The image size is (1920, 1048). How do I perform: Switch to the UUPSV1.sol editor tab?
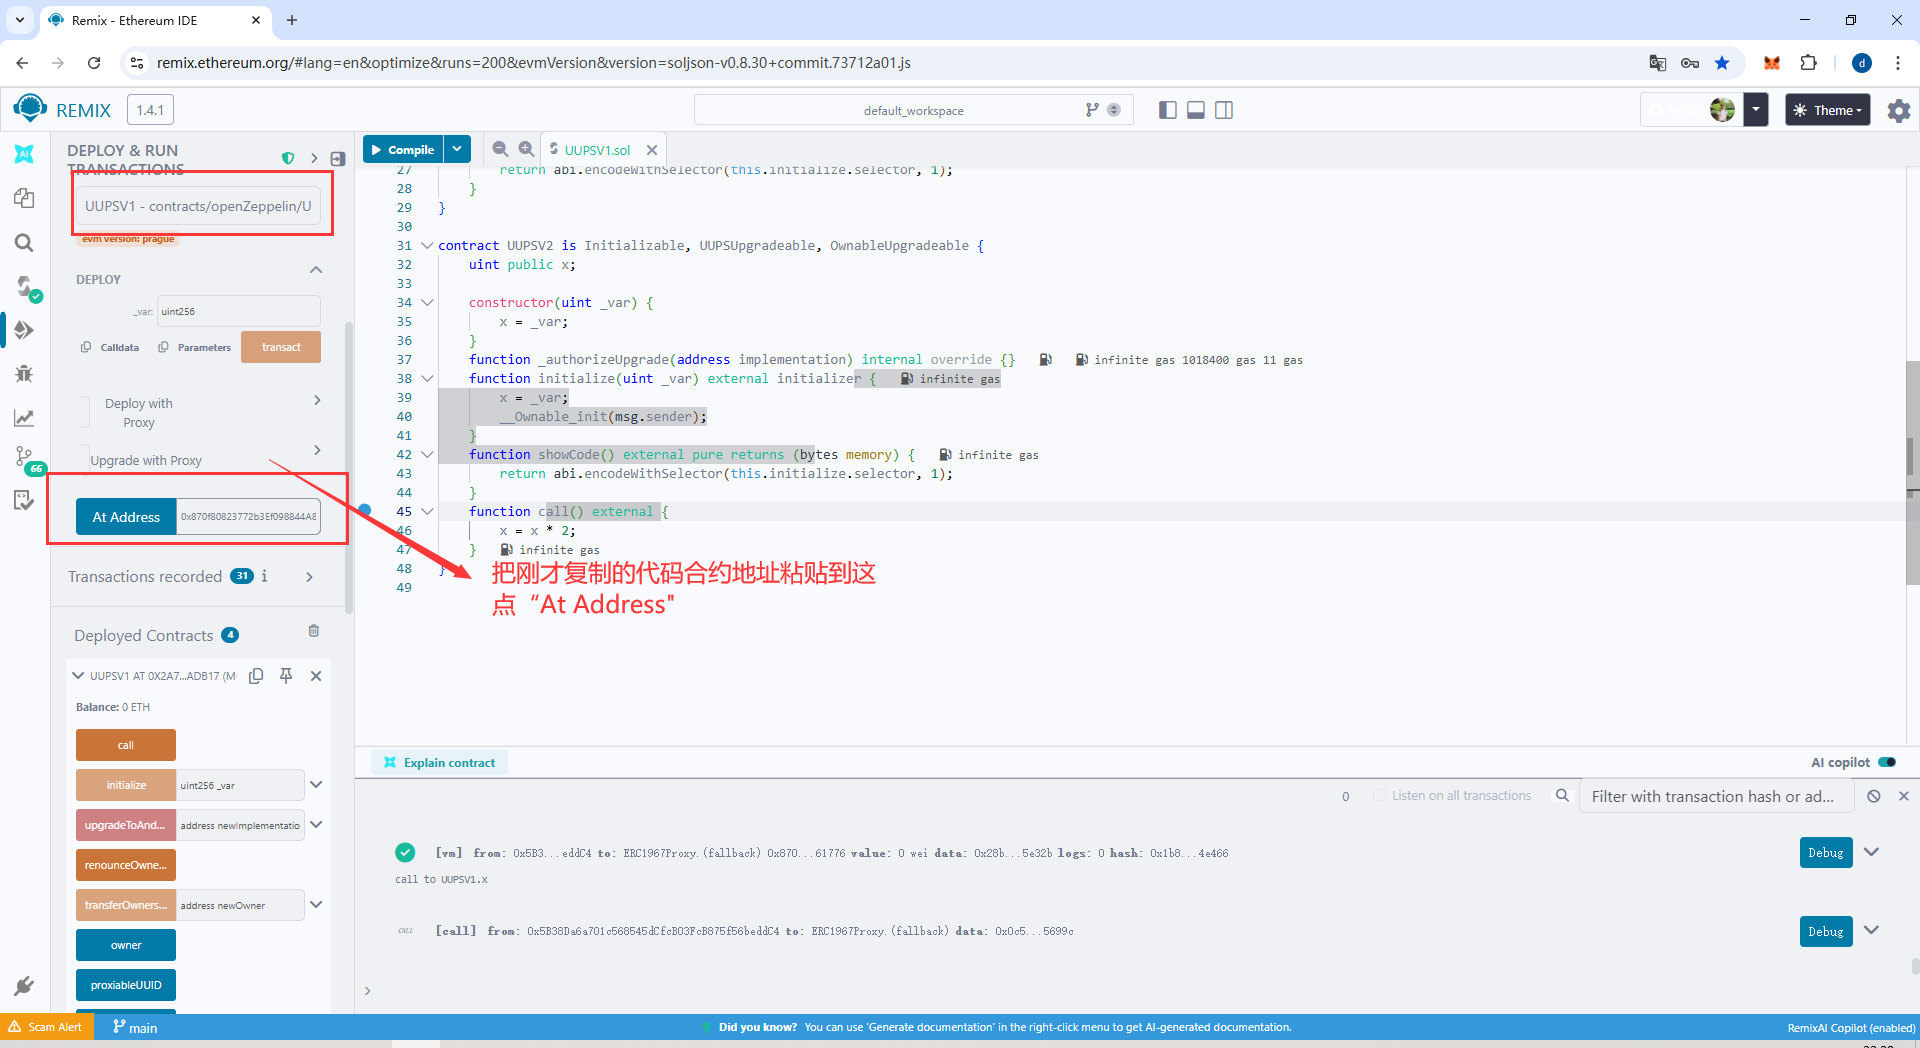tap(596, 150)
